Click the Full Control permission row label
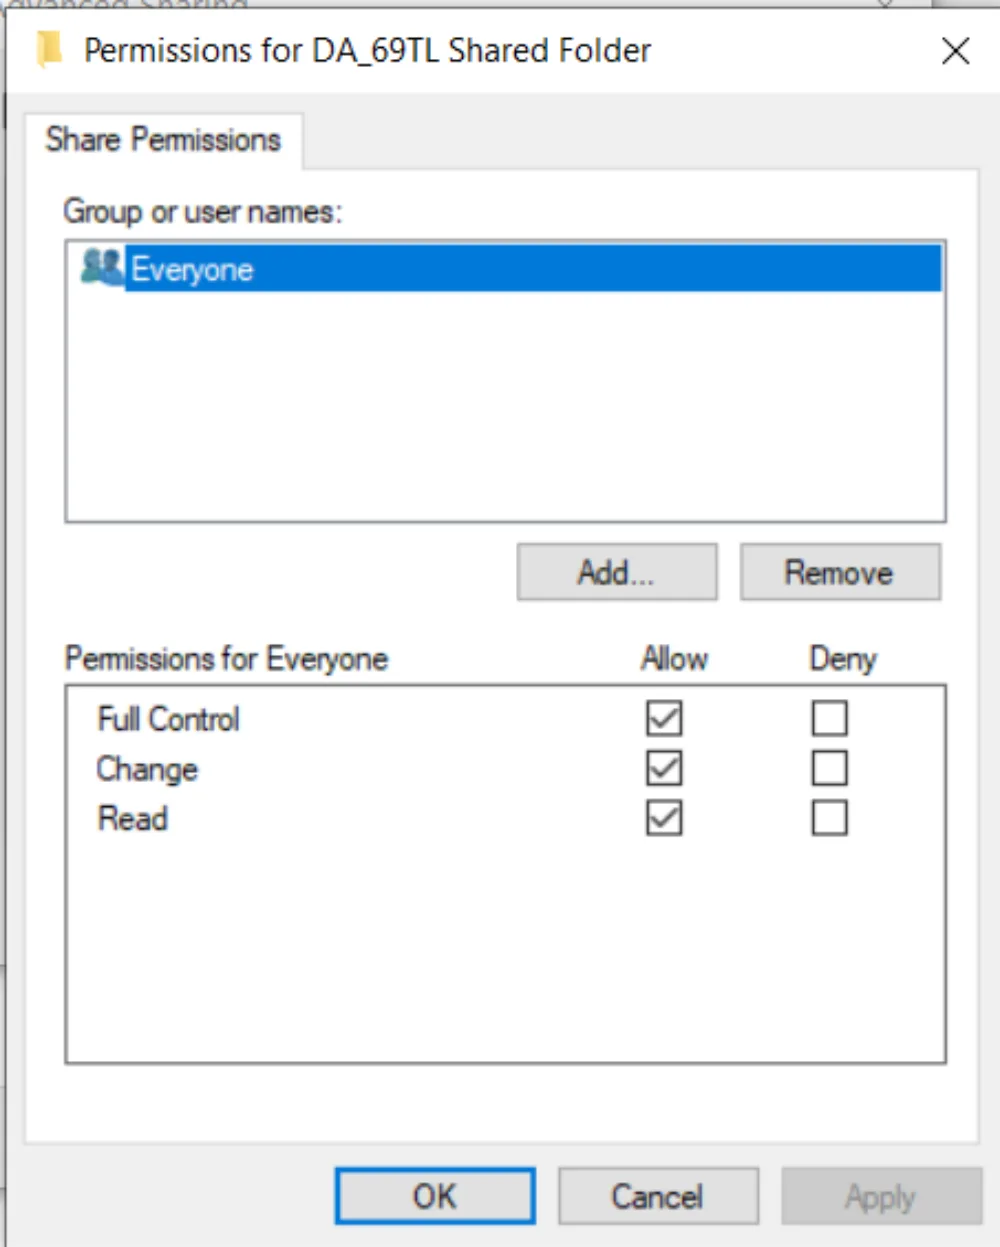This screenshot has width=1000, height=1247. (168, 719)
